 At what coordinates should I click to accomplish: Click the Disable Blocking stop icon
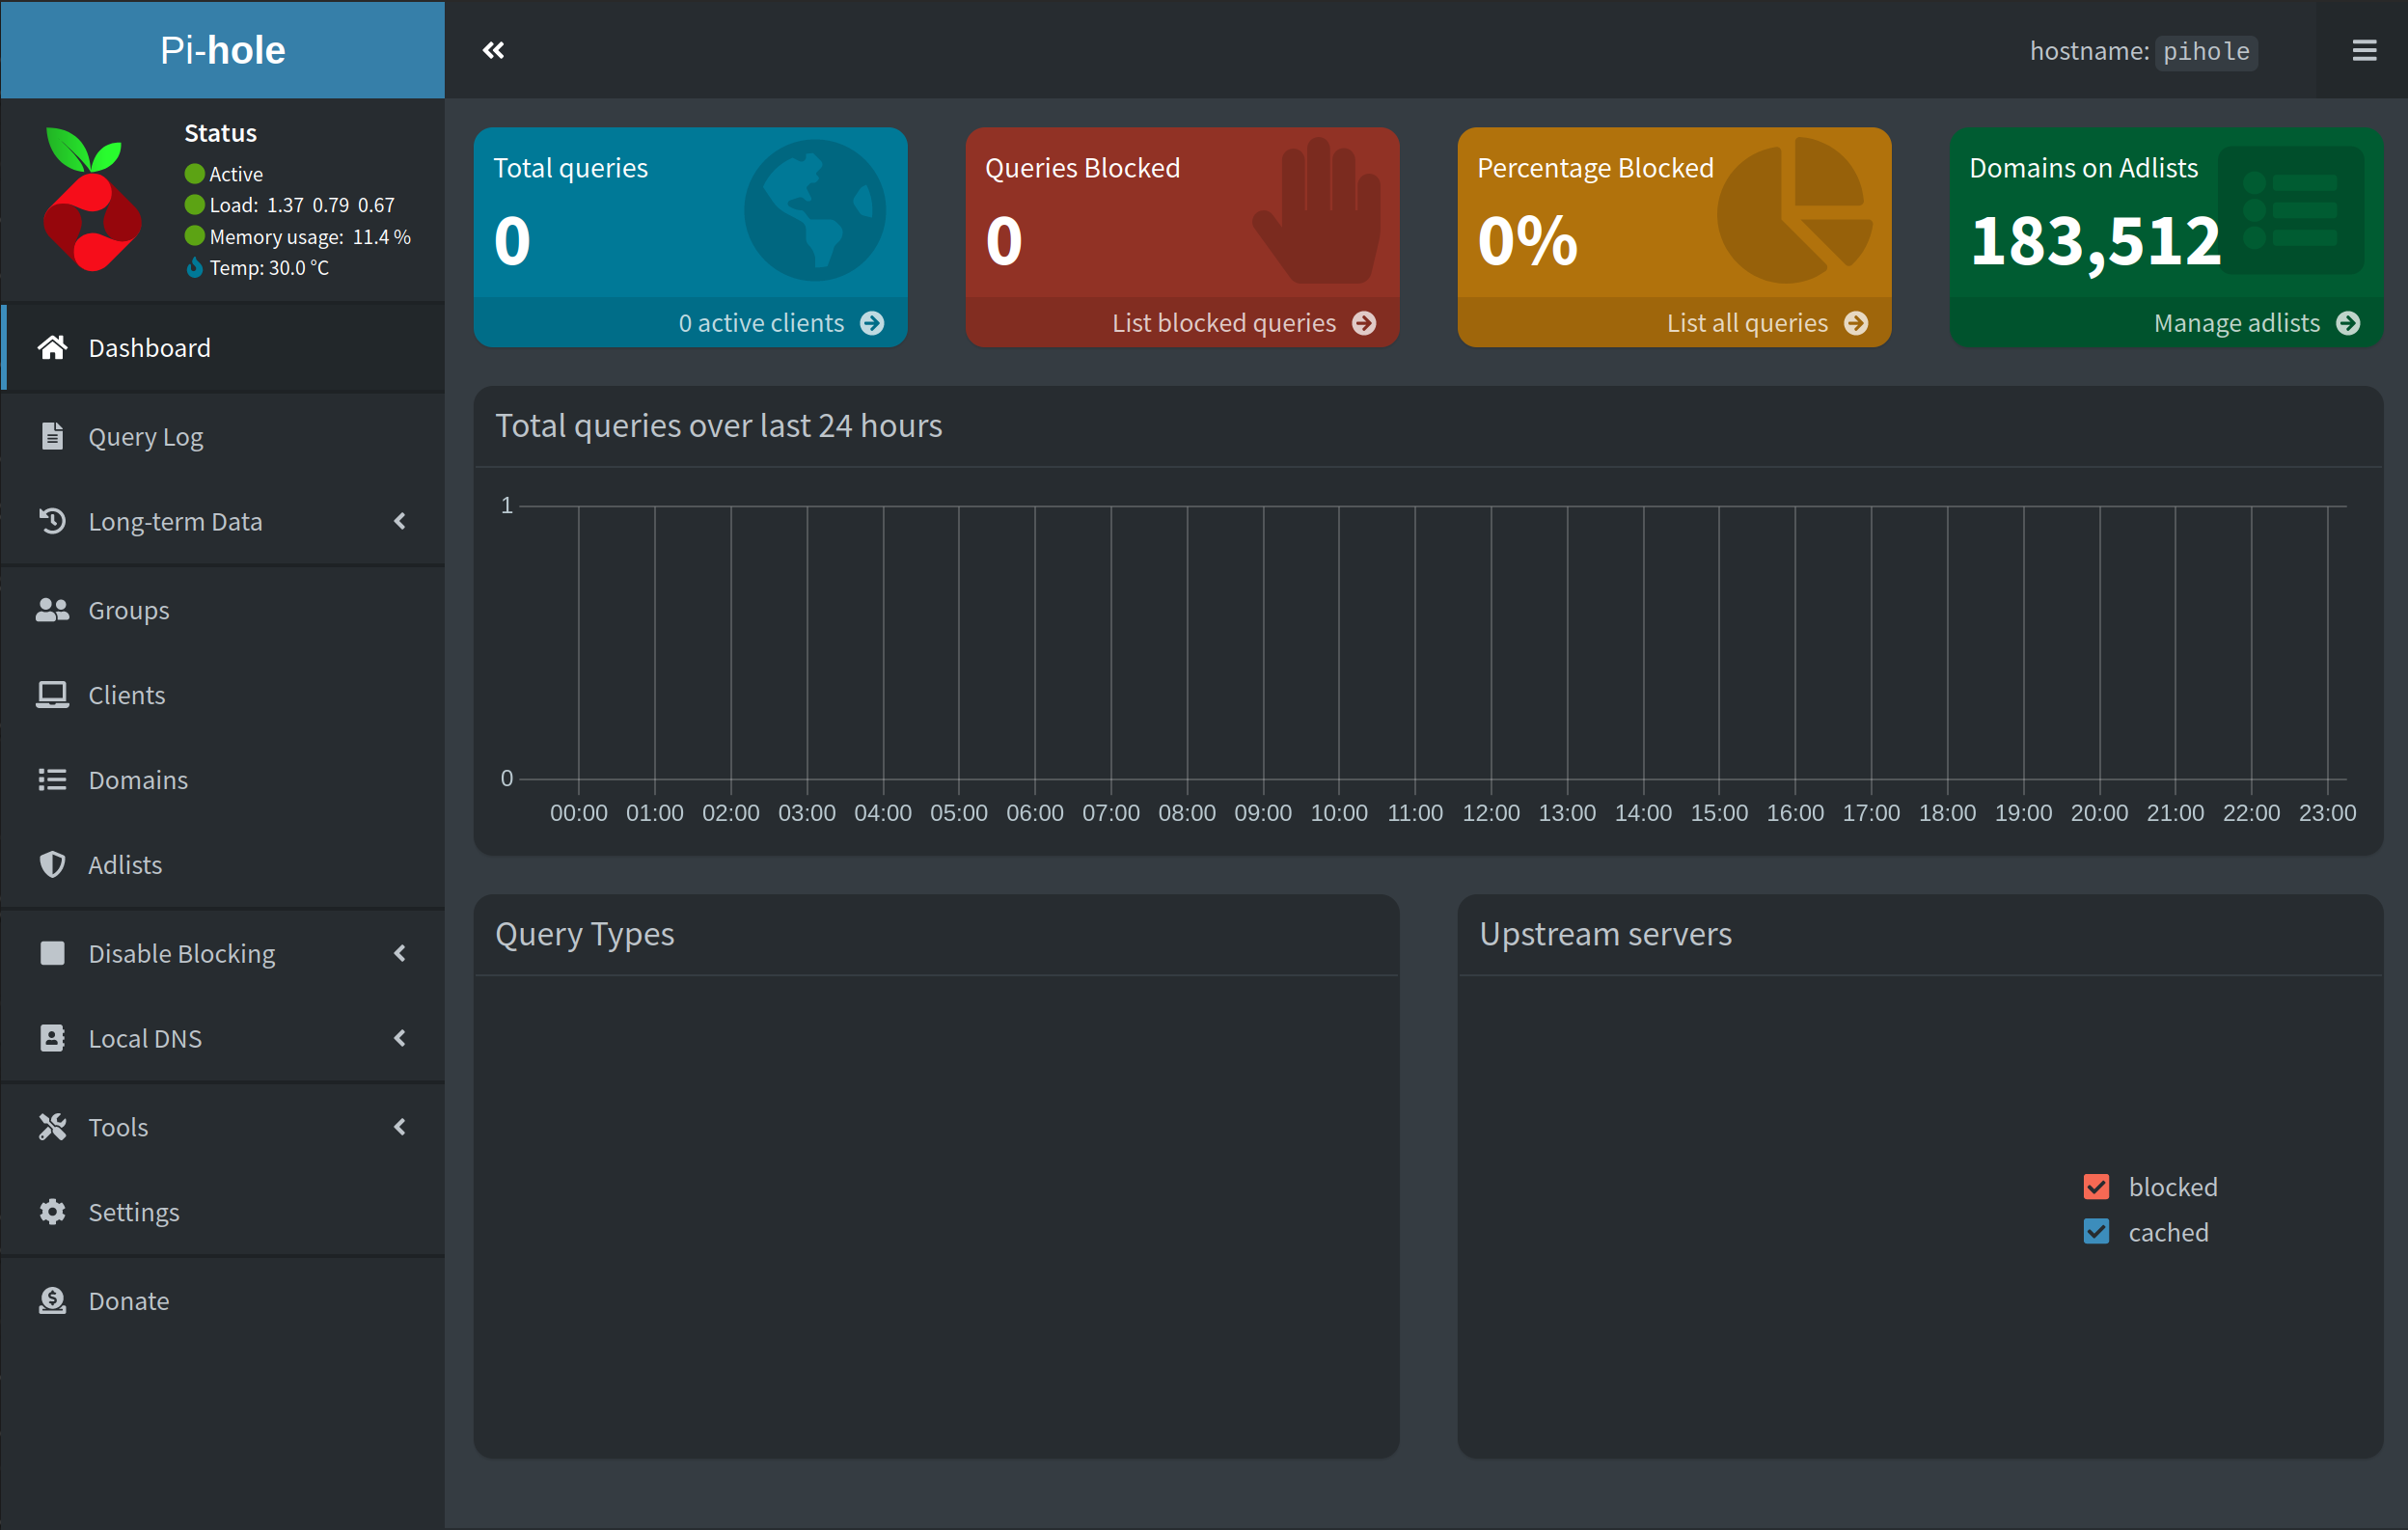[x=52, y=953]
